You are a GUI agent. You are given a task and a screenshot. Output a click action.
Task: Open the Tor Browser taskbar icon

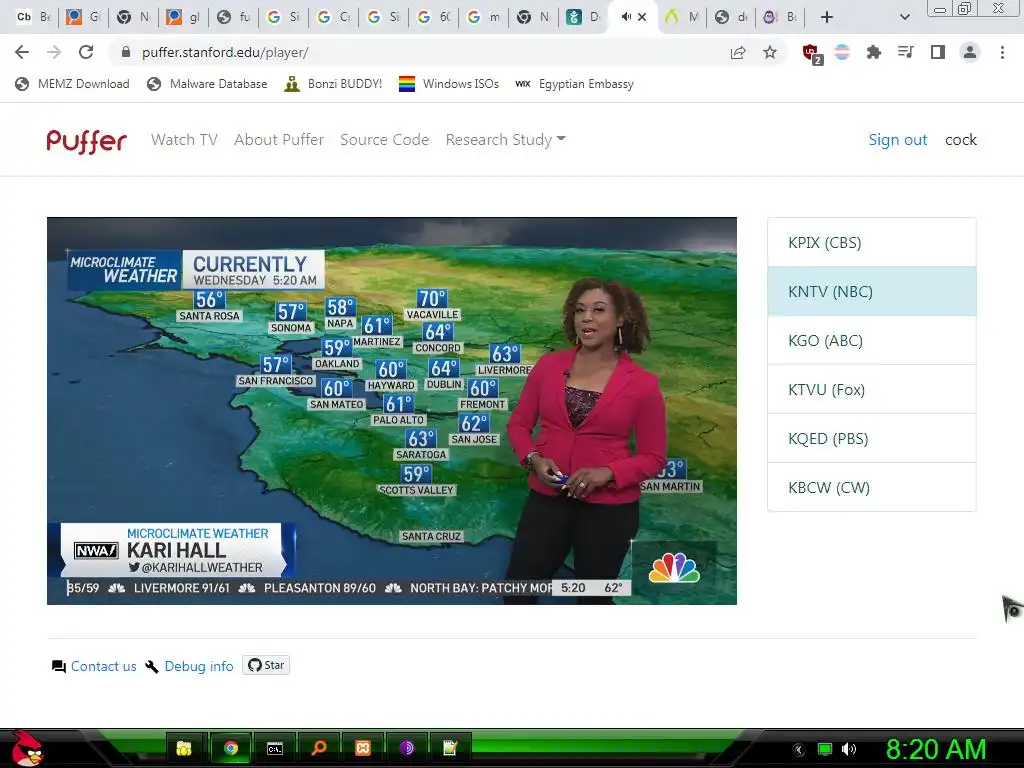407,748
